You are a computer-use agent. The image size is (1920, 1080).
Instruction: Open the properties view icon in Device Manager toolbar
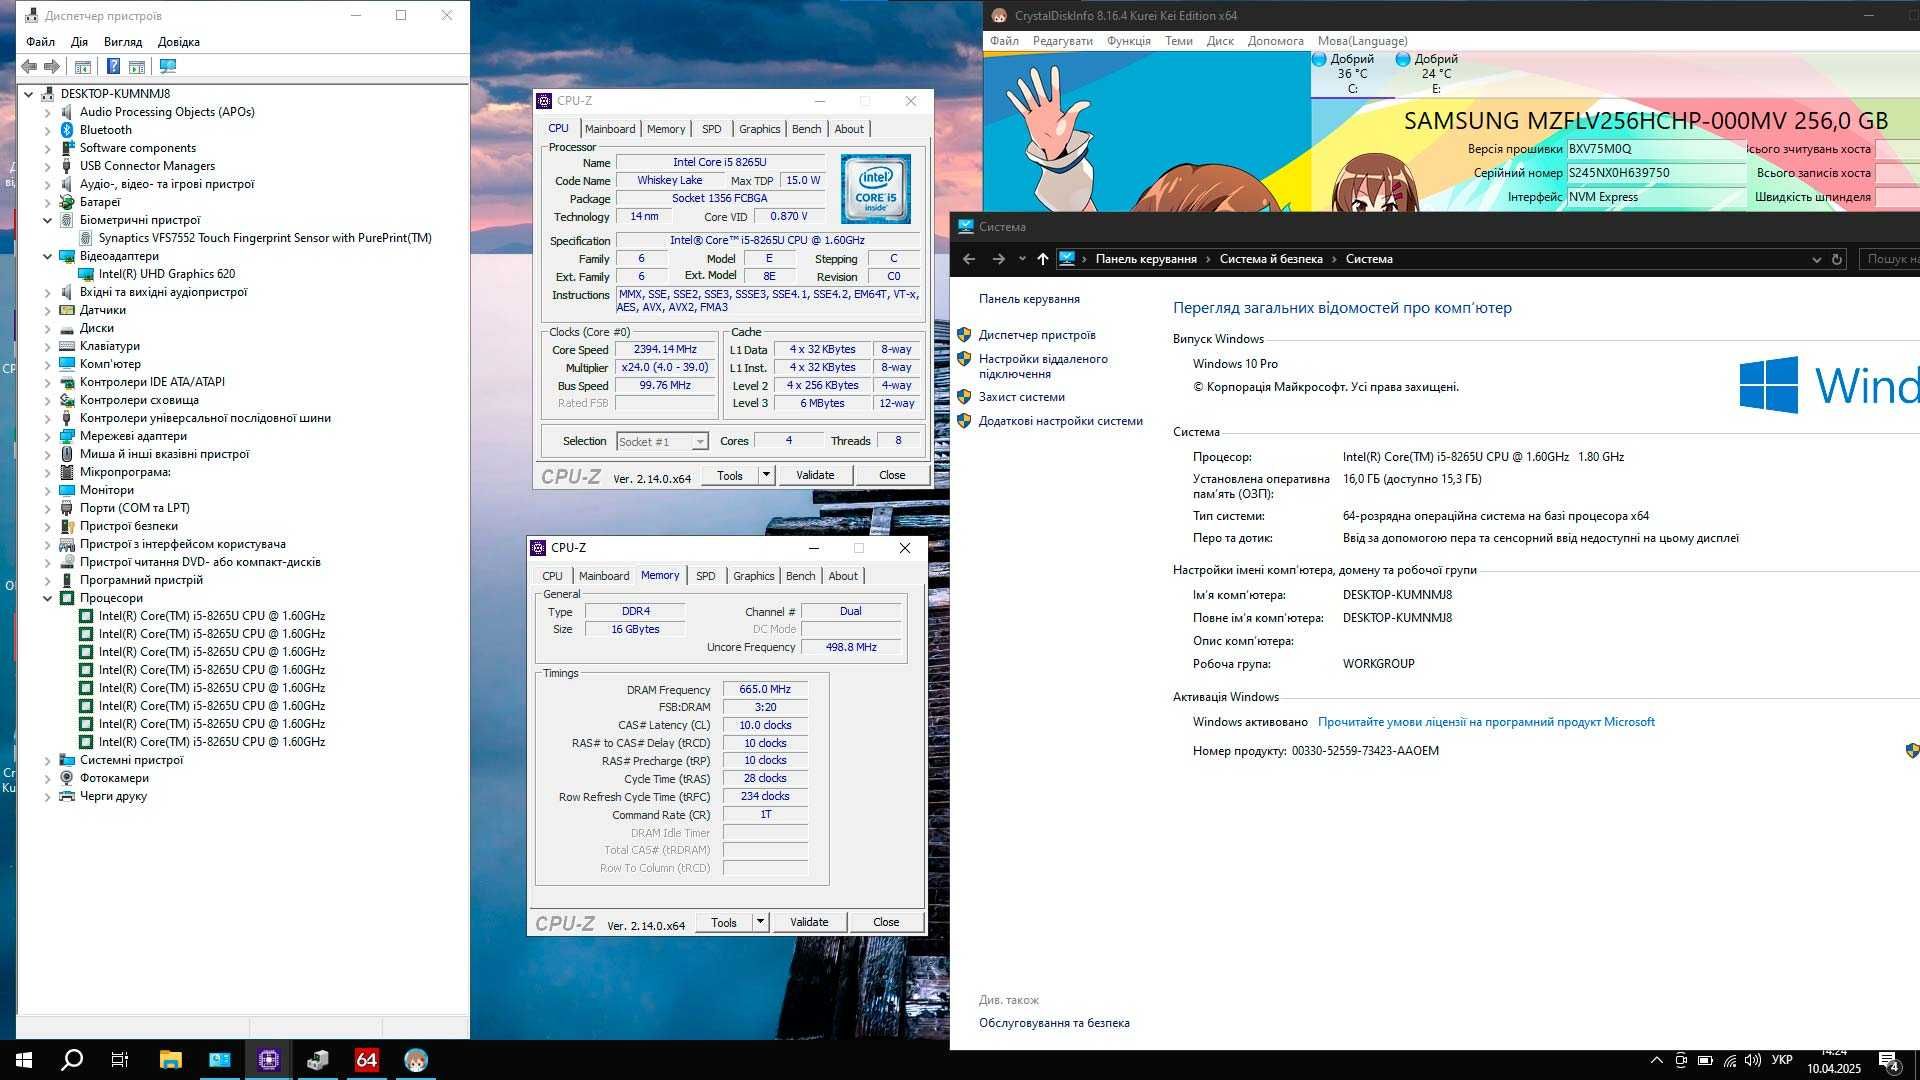tap(83, 66)
